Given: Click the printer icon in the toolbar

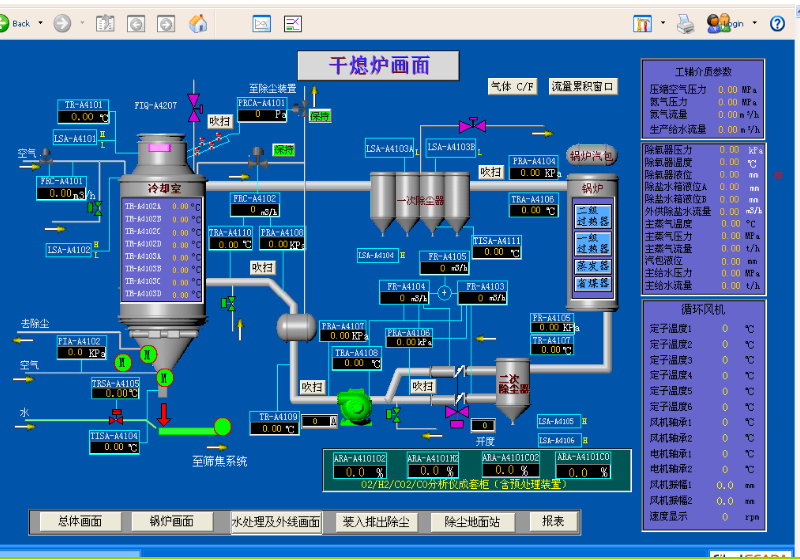Looking at the screenshot, I should click(x=685, y=23).
